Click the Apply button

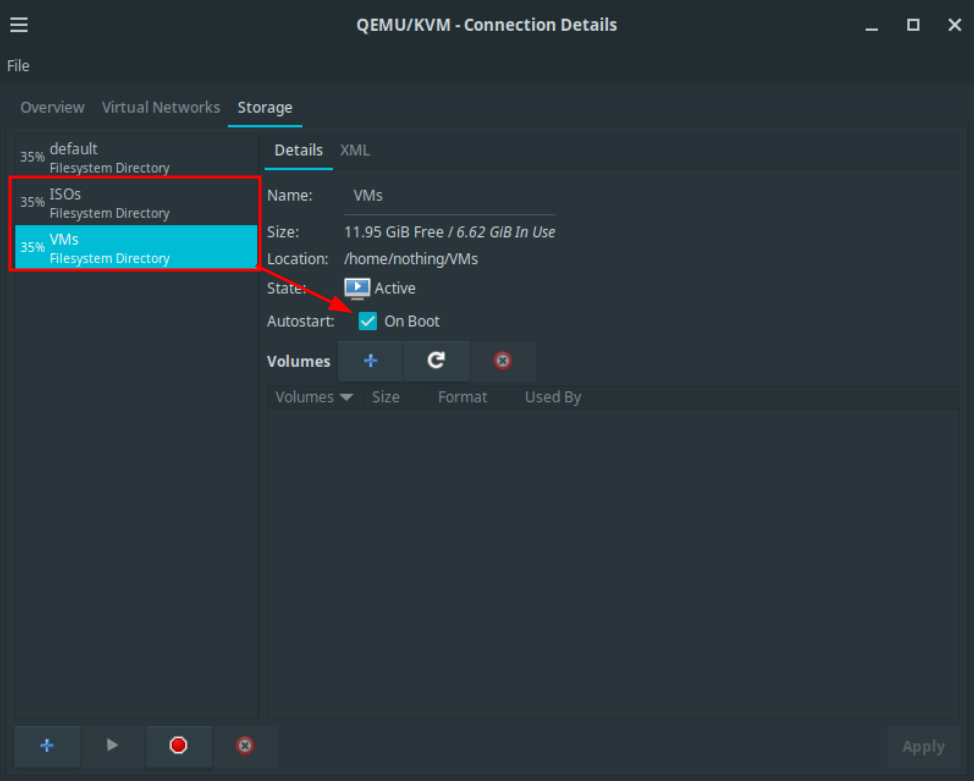[923, 746]
